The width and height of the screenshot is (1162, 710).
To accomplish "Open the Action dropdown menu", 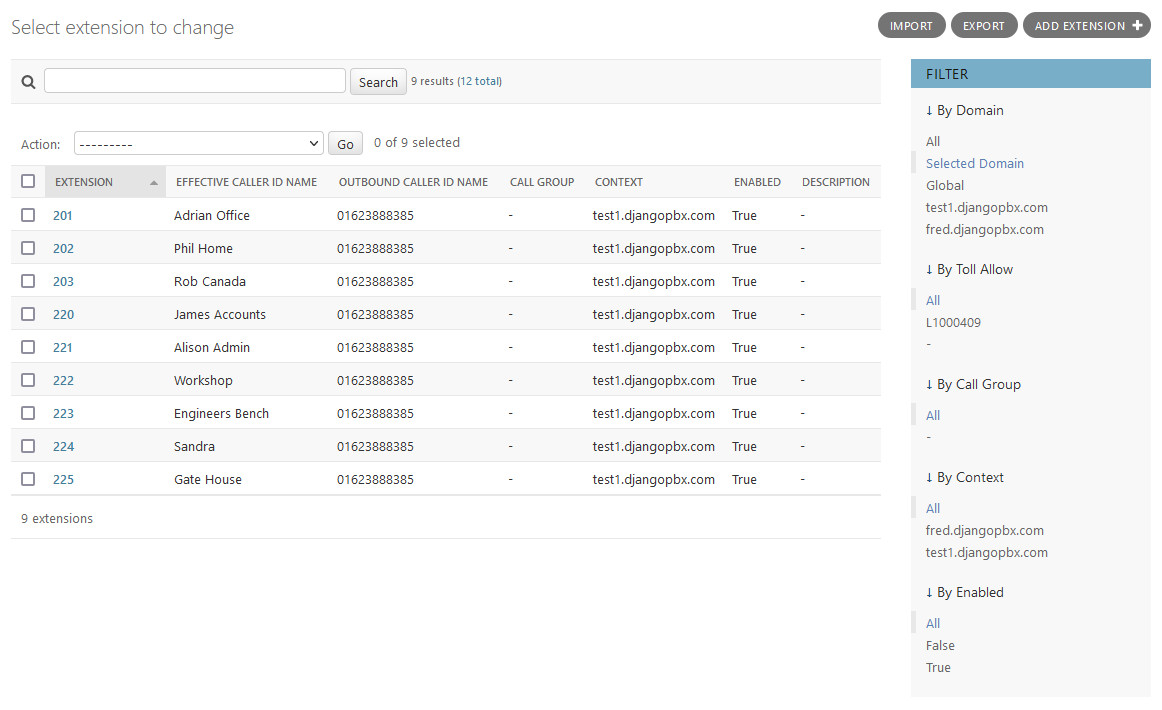I will [198, 144].
